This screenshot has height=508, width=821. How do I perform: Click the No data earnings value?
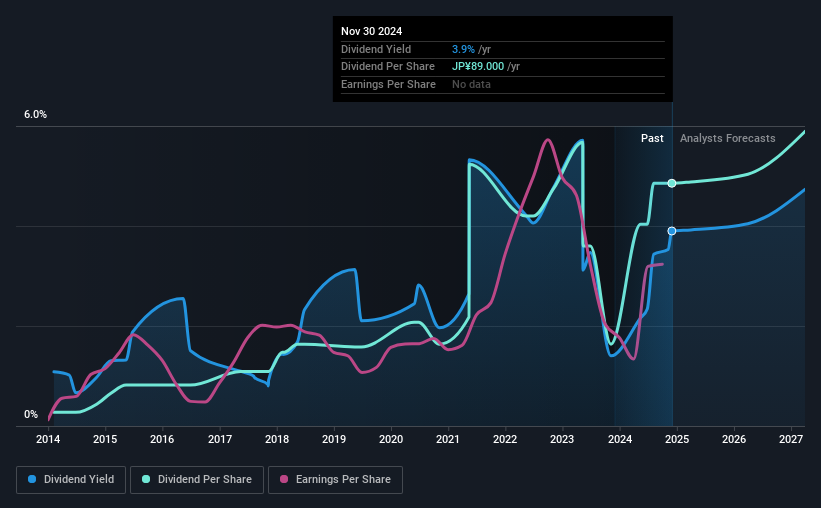[x=471, y=84]
